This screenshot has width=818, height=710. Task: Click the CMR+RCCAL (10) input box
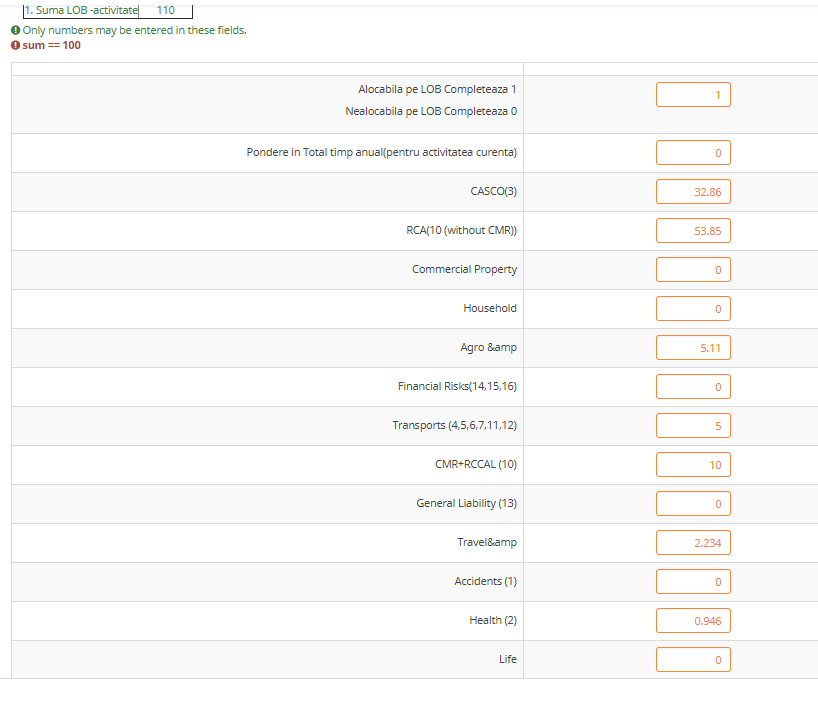tap(693, 464)
